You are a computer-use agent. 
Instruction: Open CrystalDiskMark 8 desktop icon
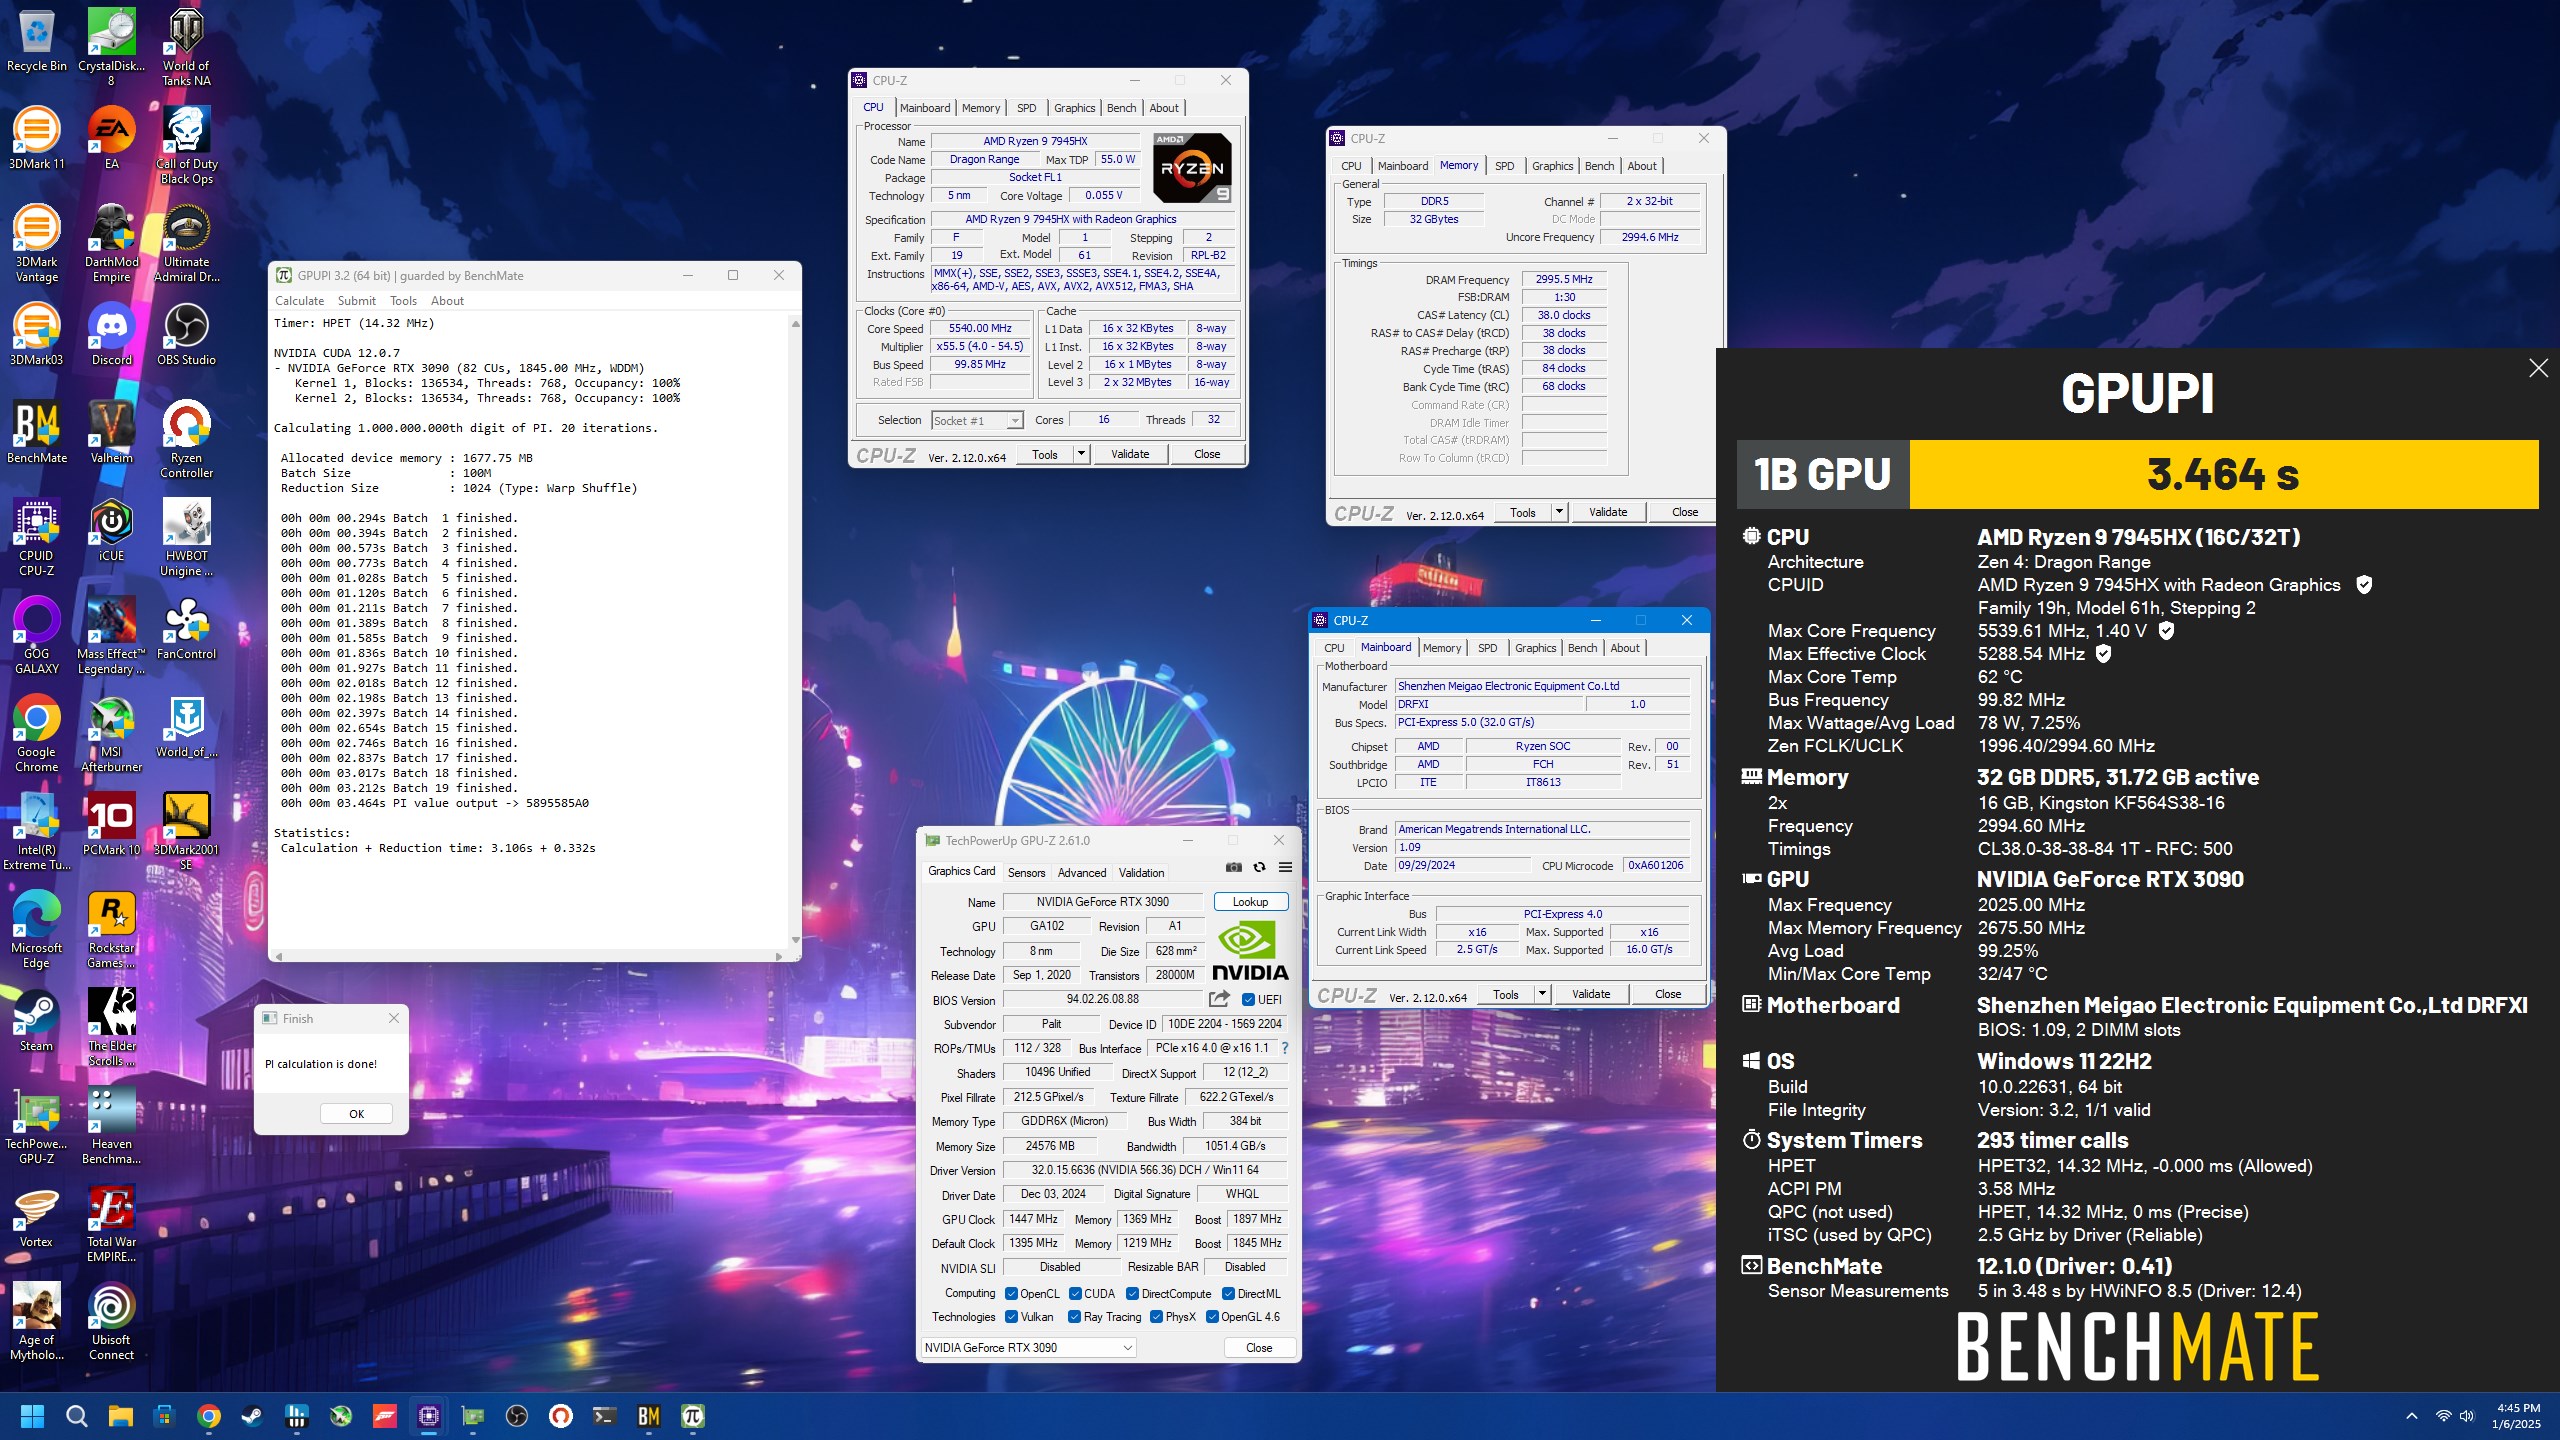point(111,47)
